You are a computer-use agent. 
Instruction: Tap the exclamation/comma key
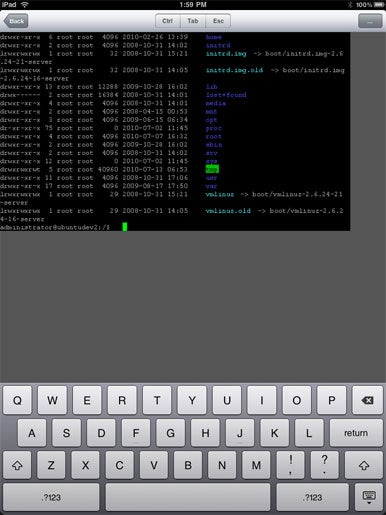point(290,465)
